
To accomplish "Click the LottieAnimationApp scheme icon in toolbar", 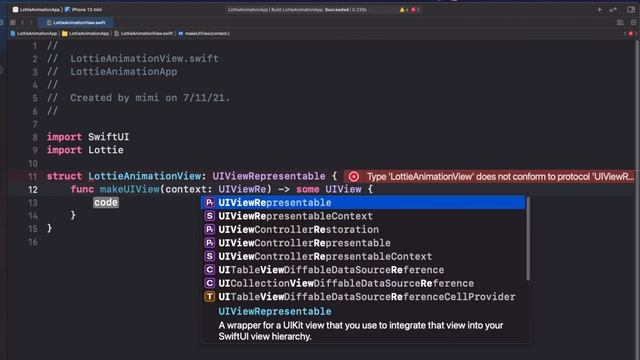I will point(16,9).
